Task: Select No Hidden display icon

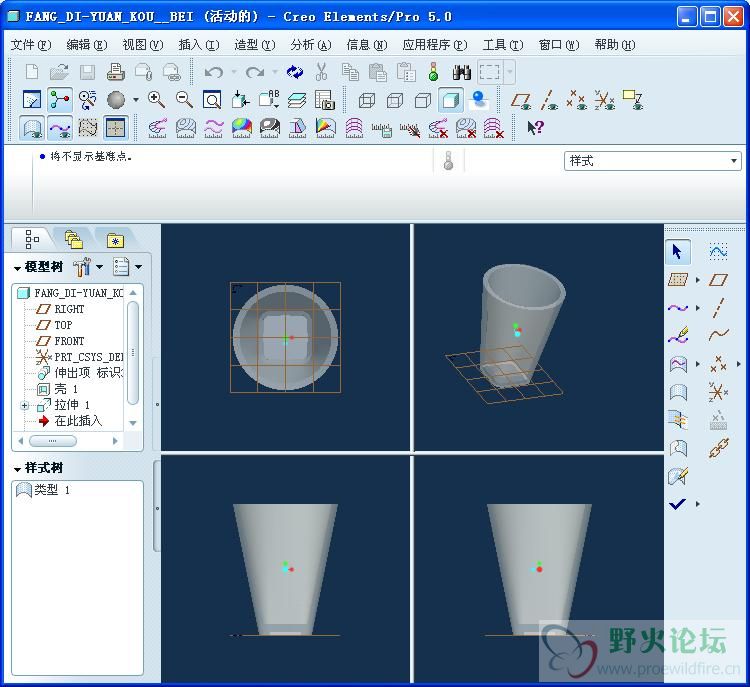Action: coord(423,100)
